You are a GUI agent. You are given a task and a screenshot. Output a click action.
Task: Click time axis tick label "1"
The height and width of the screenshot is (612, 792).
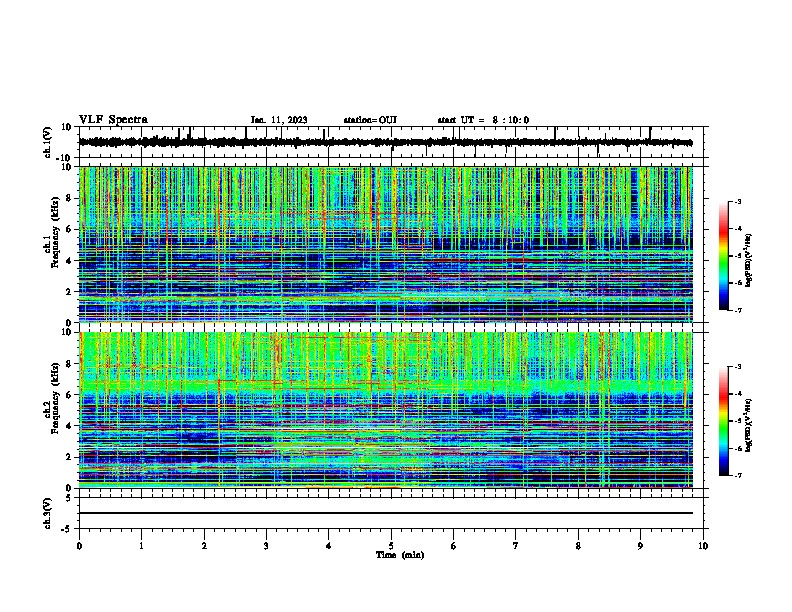point(142,546)
